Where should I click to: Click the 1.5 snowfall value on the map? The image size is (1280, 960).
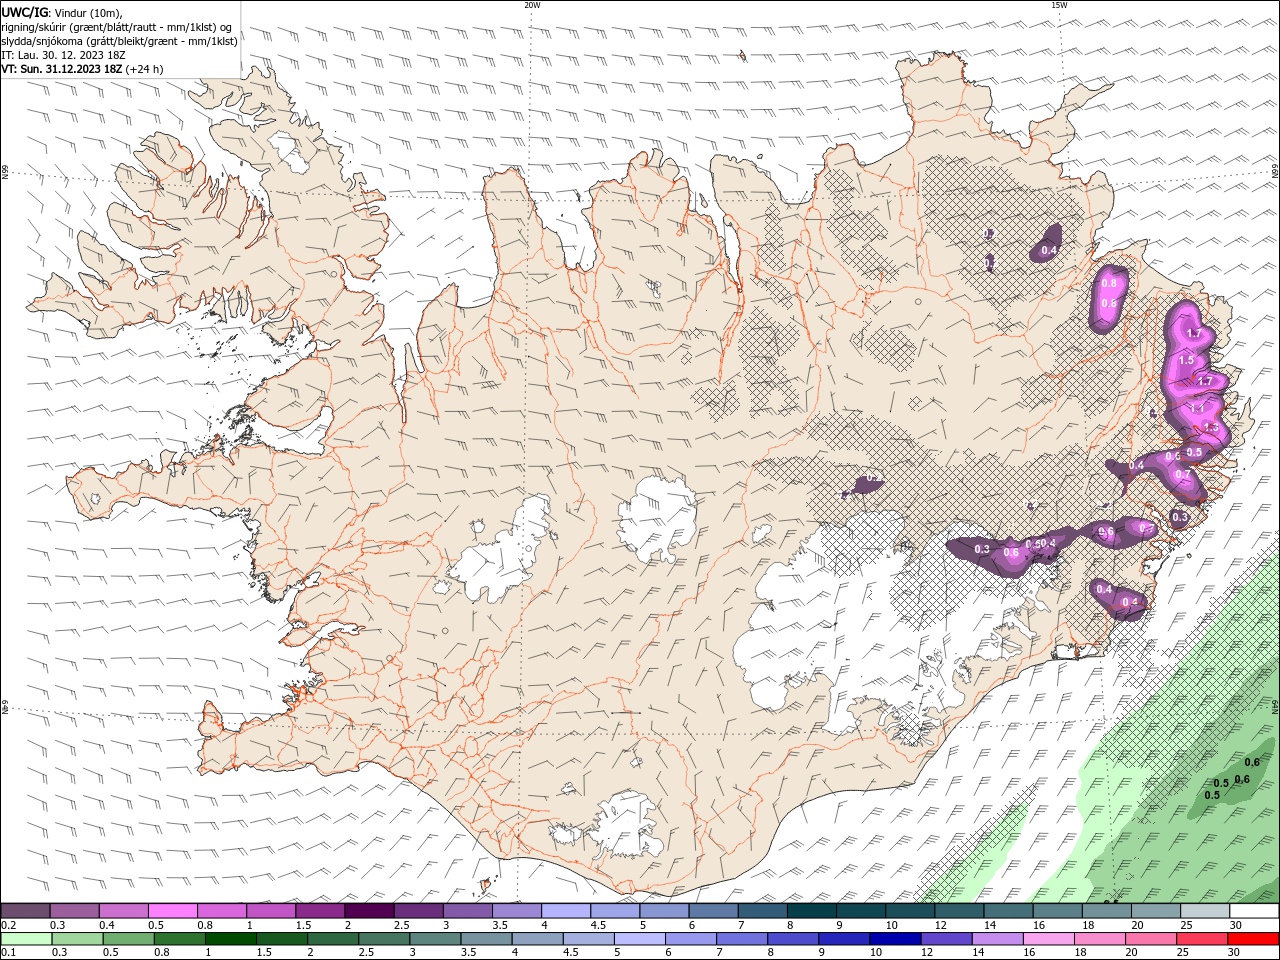(x=1186, y=360)
